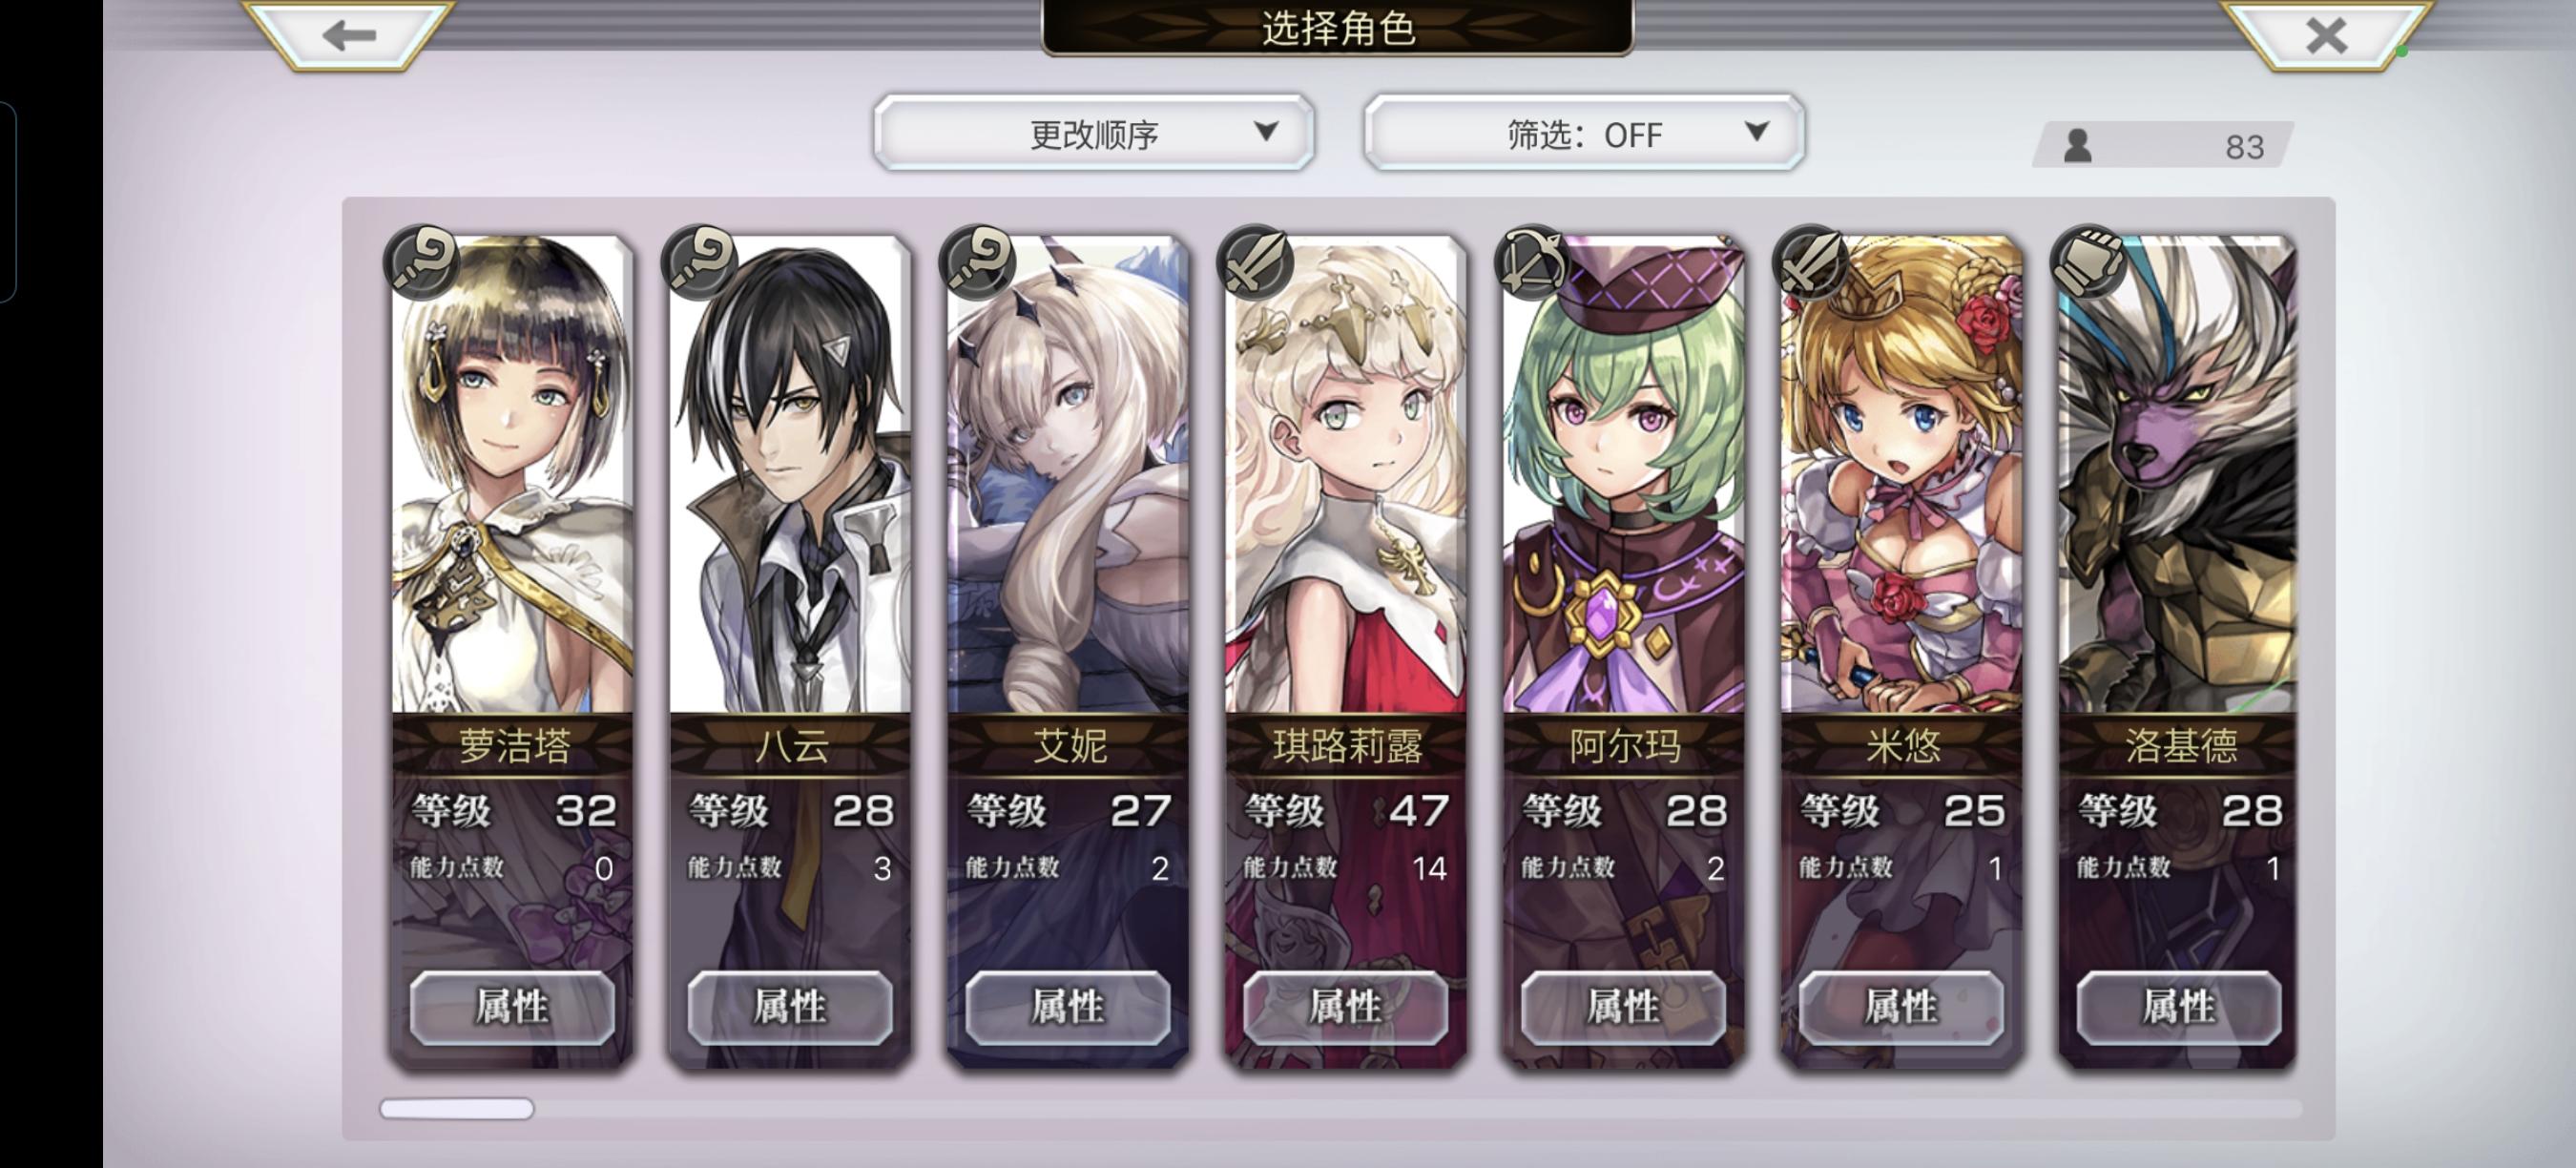Viewport: 2576px width, 1168px height.
Task: Click the horizontal scrollbar thumb
Action: pyautogui.click(x=457, y=1108)
